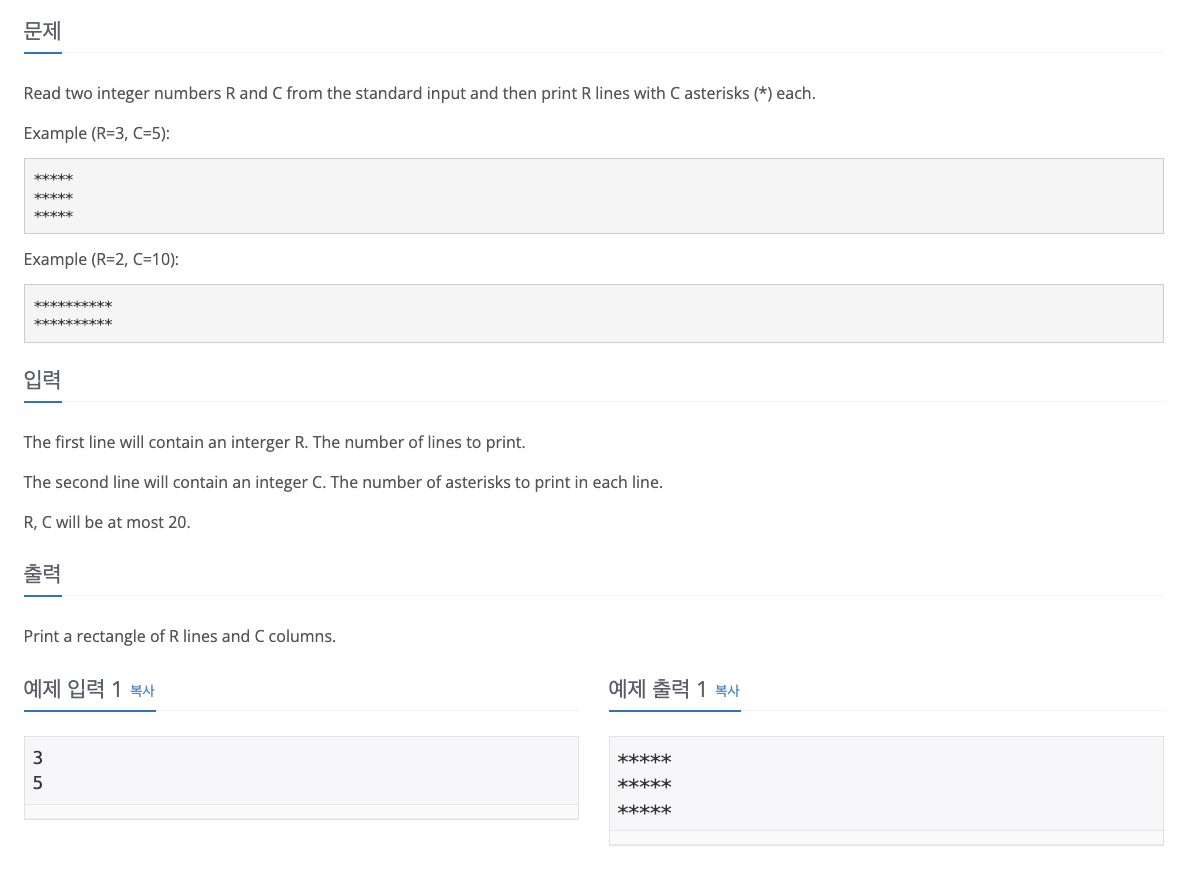The image size is (1196, 870).
Task: Click the 입력 section heading
Action: click(43, 380)
